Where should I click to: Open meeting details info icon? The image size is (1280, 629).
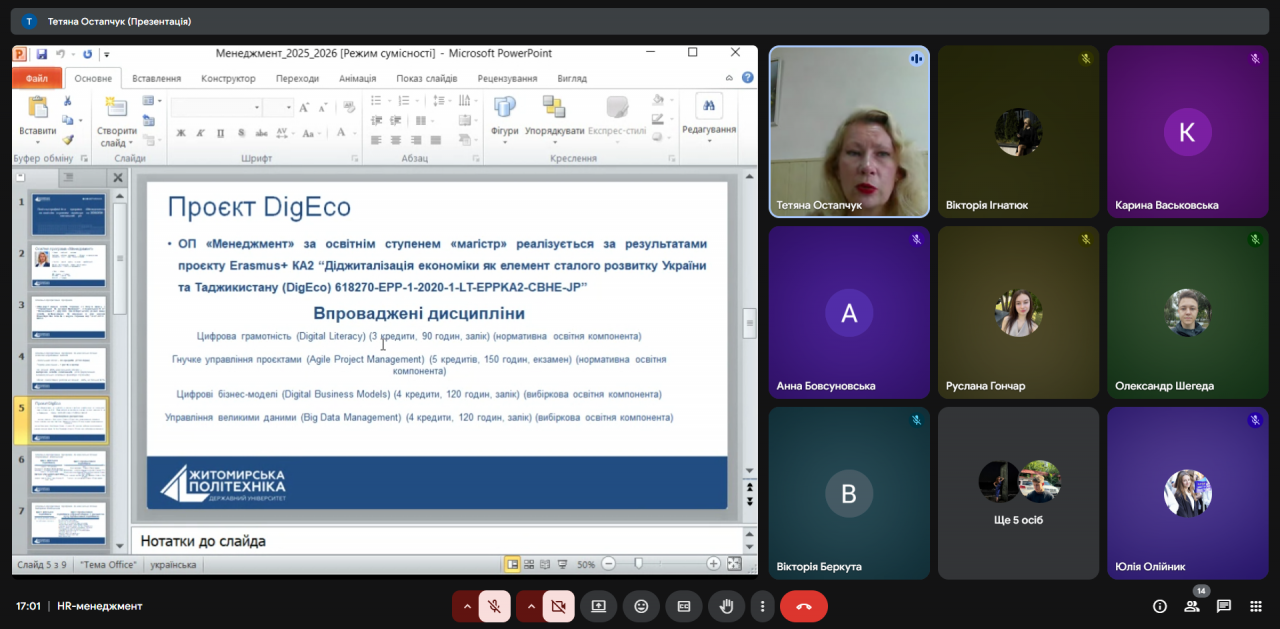(1160, 606)
